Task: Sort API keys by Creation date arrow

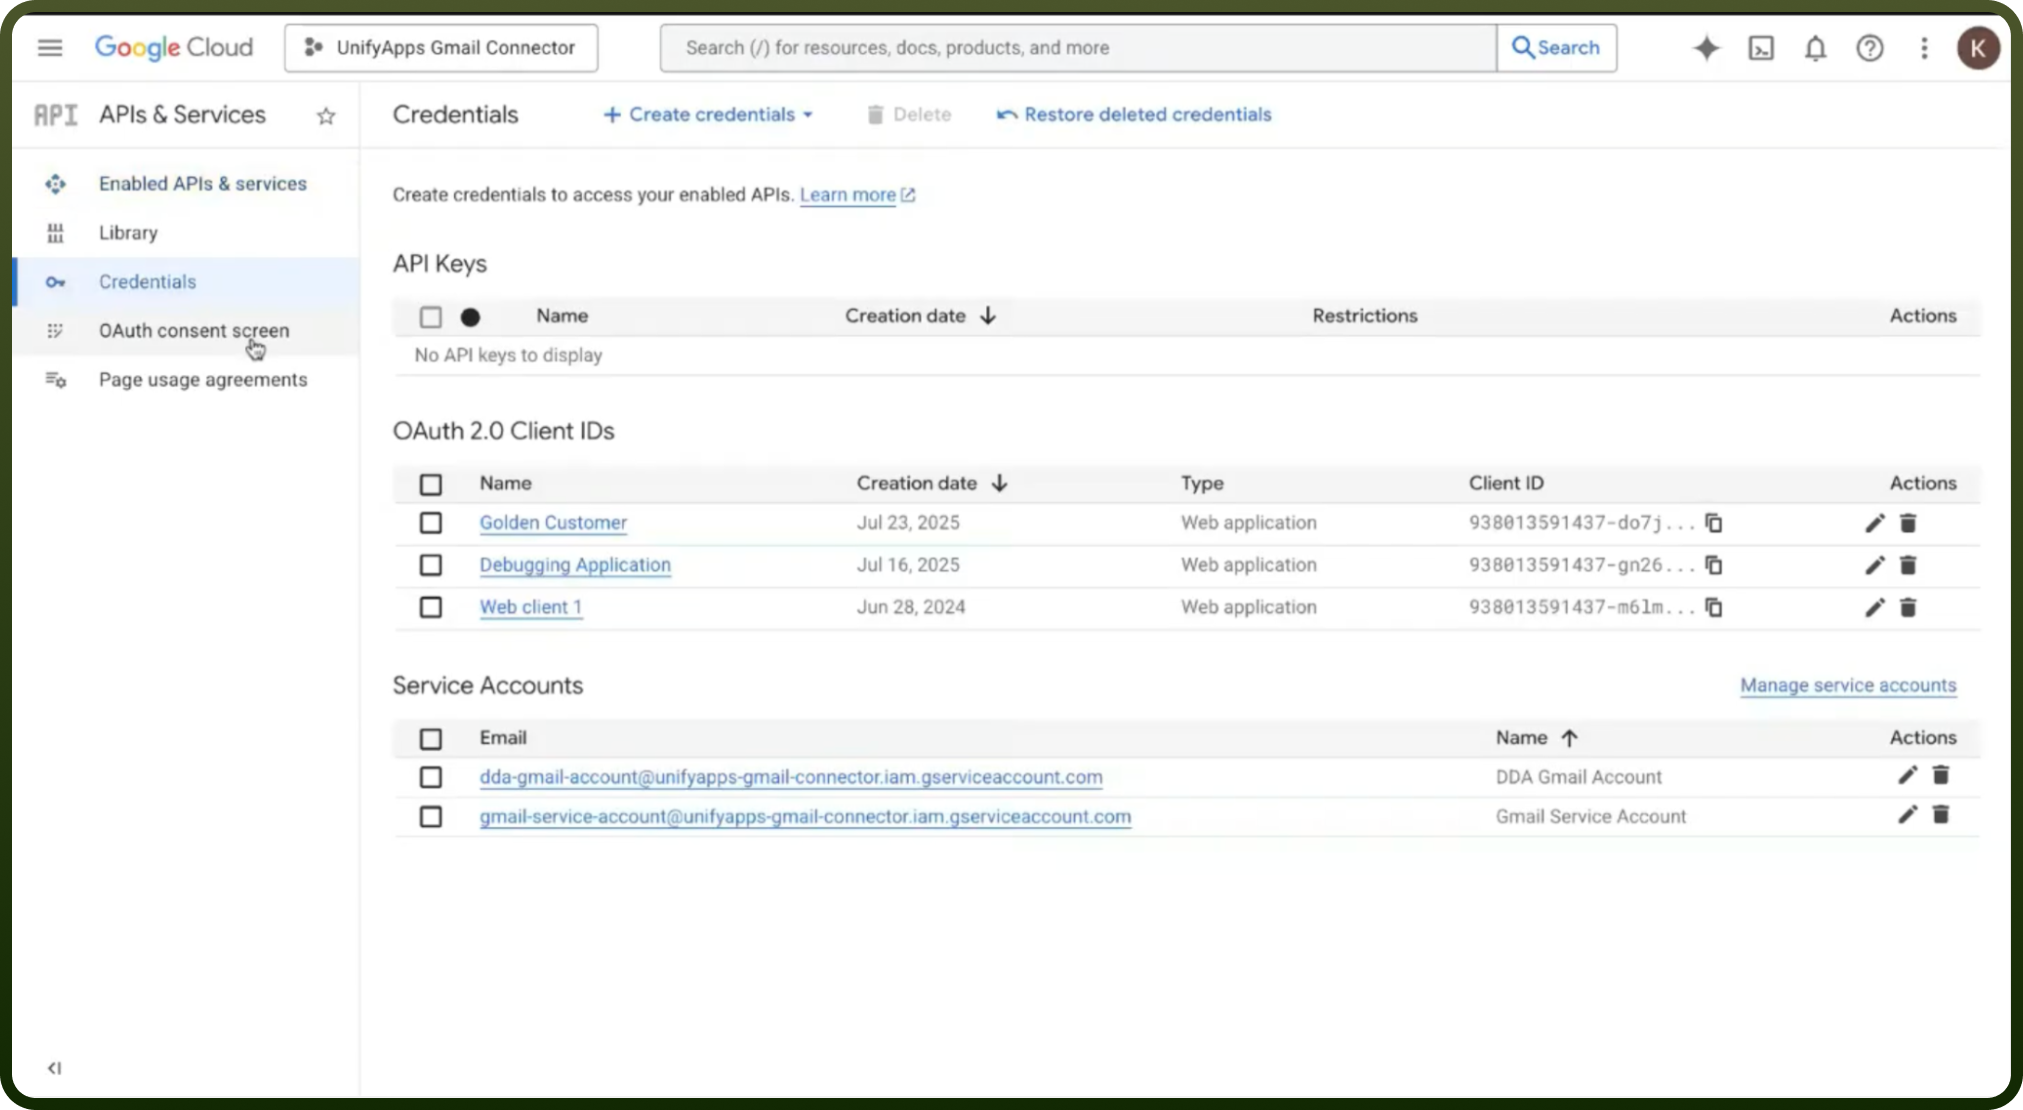Action: 988,316
